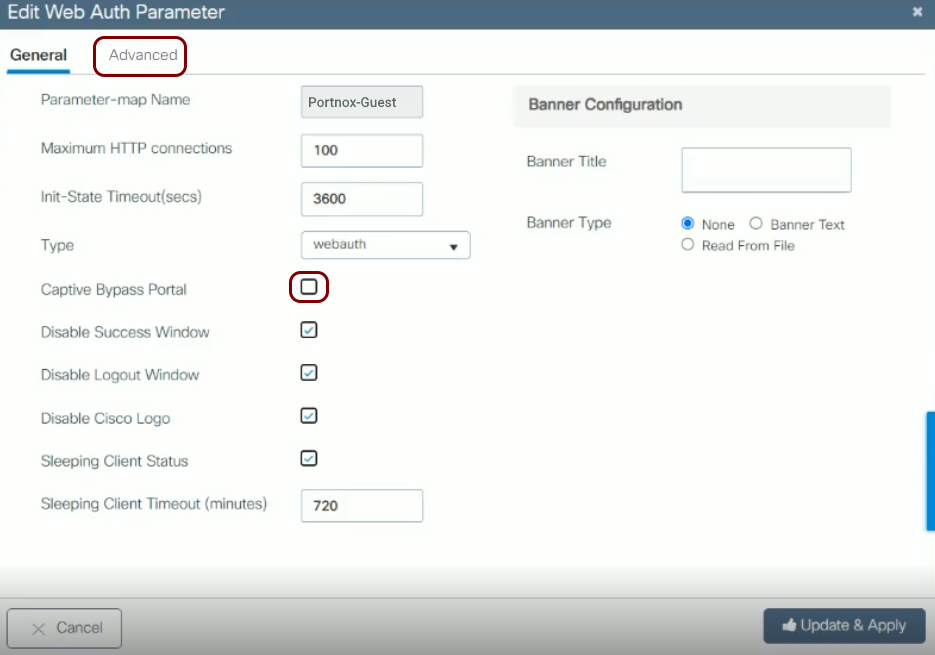Toggle the Disable Logout Window checkbox

pyautogui.click(x=309, y=373)
